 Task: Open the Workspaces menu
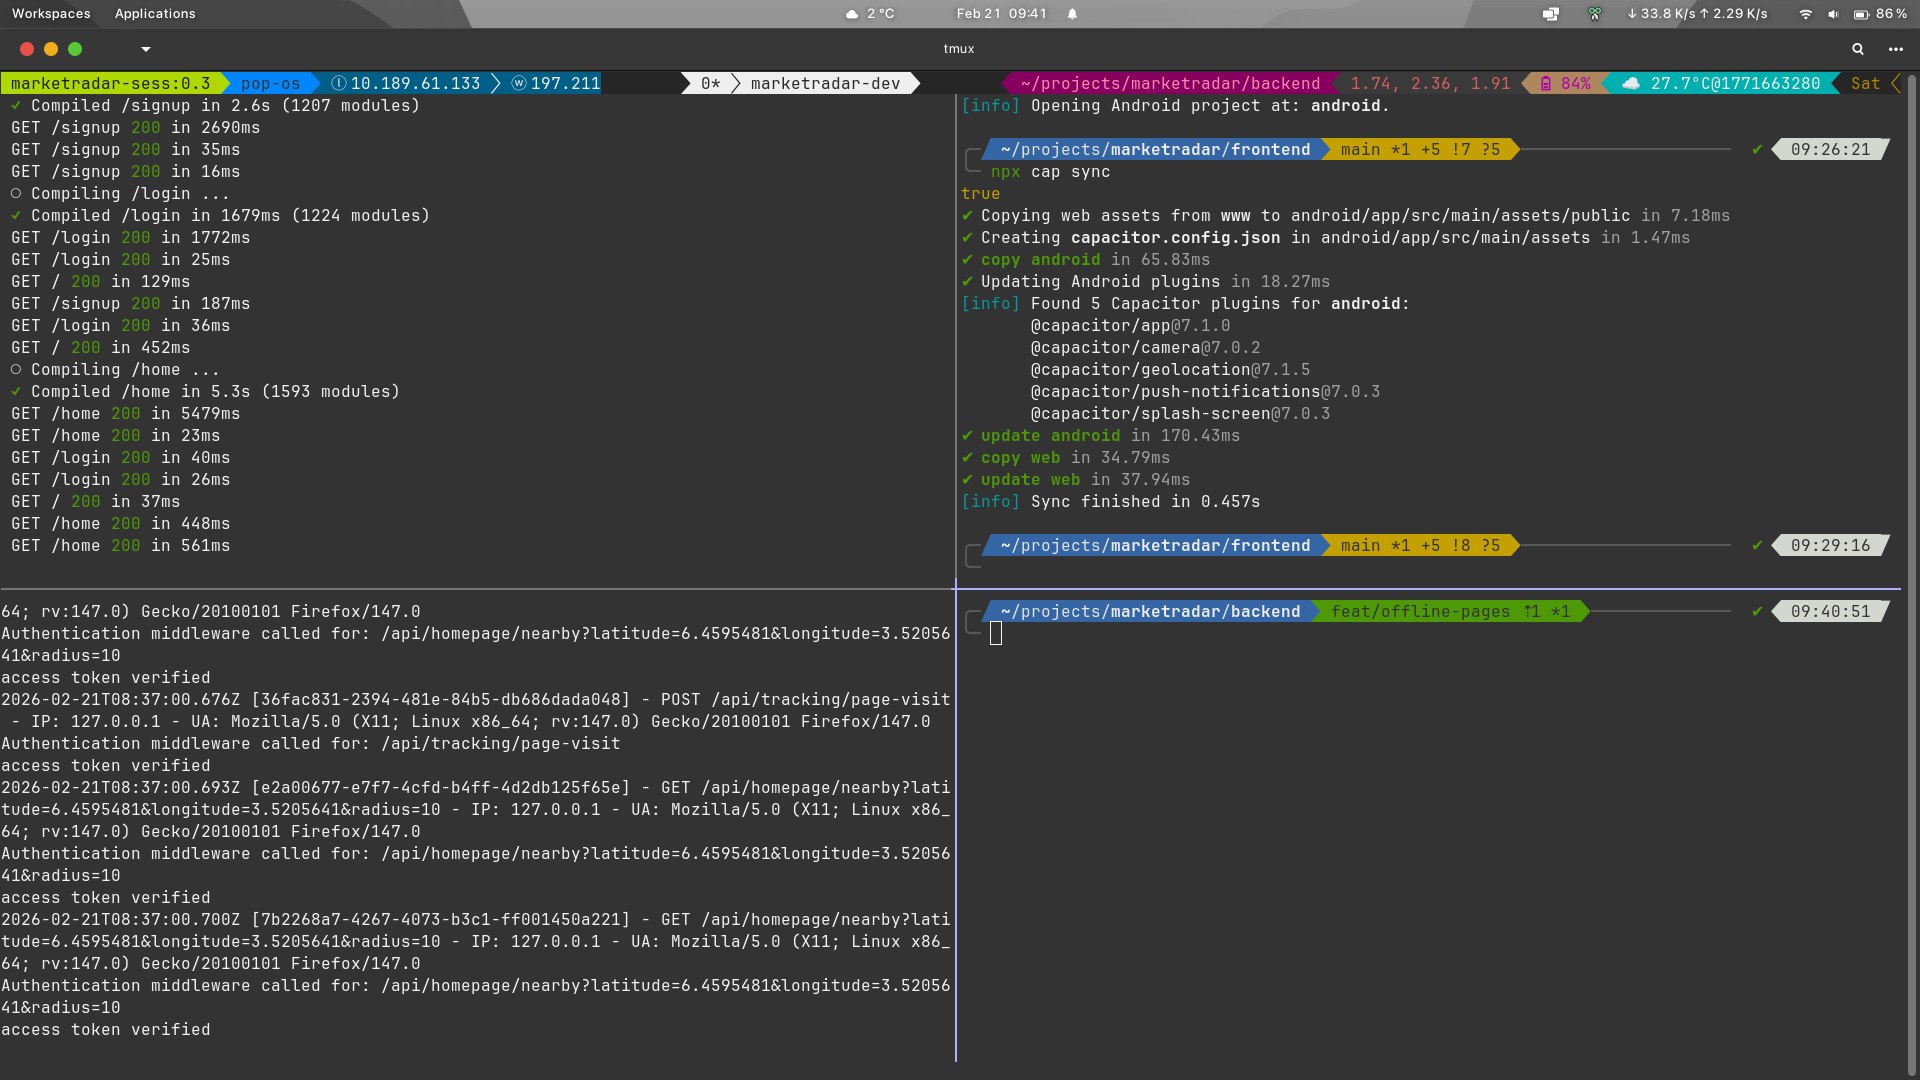pos(51,14)
